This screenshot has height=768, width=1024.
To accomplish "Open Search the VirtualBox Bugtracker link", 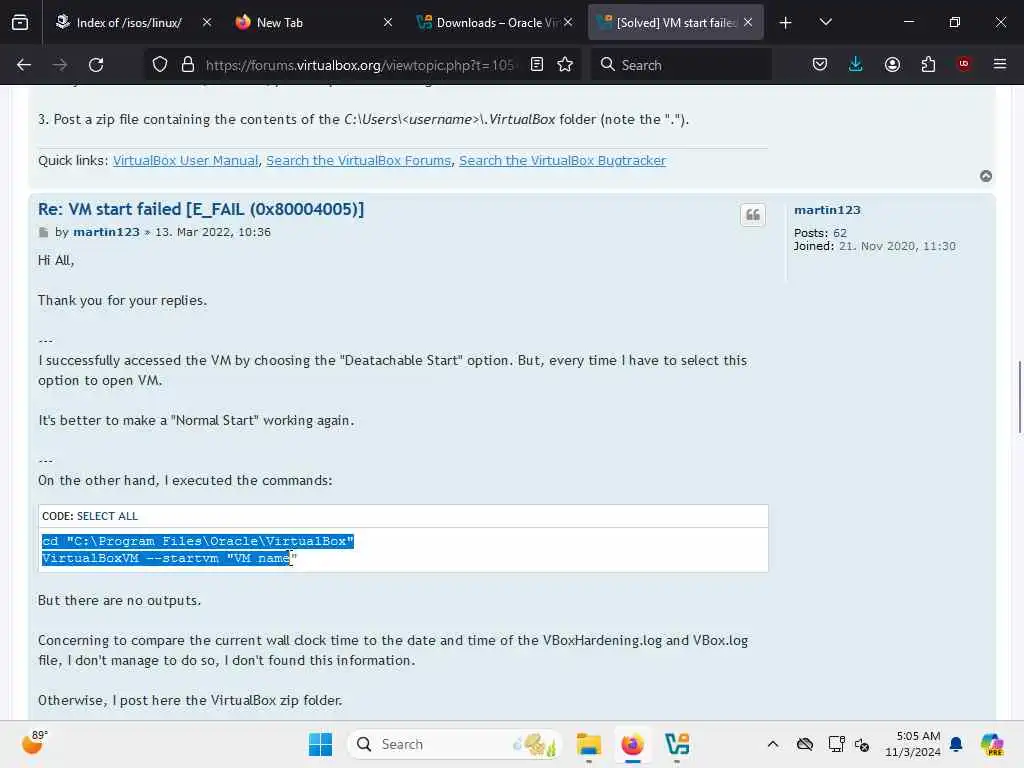I will (x=562, y=161).
